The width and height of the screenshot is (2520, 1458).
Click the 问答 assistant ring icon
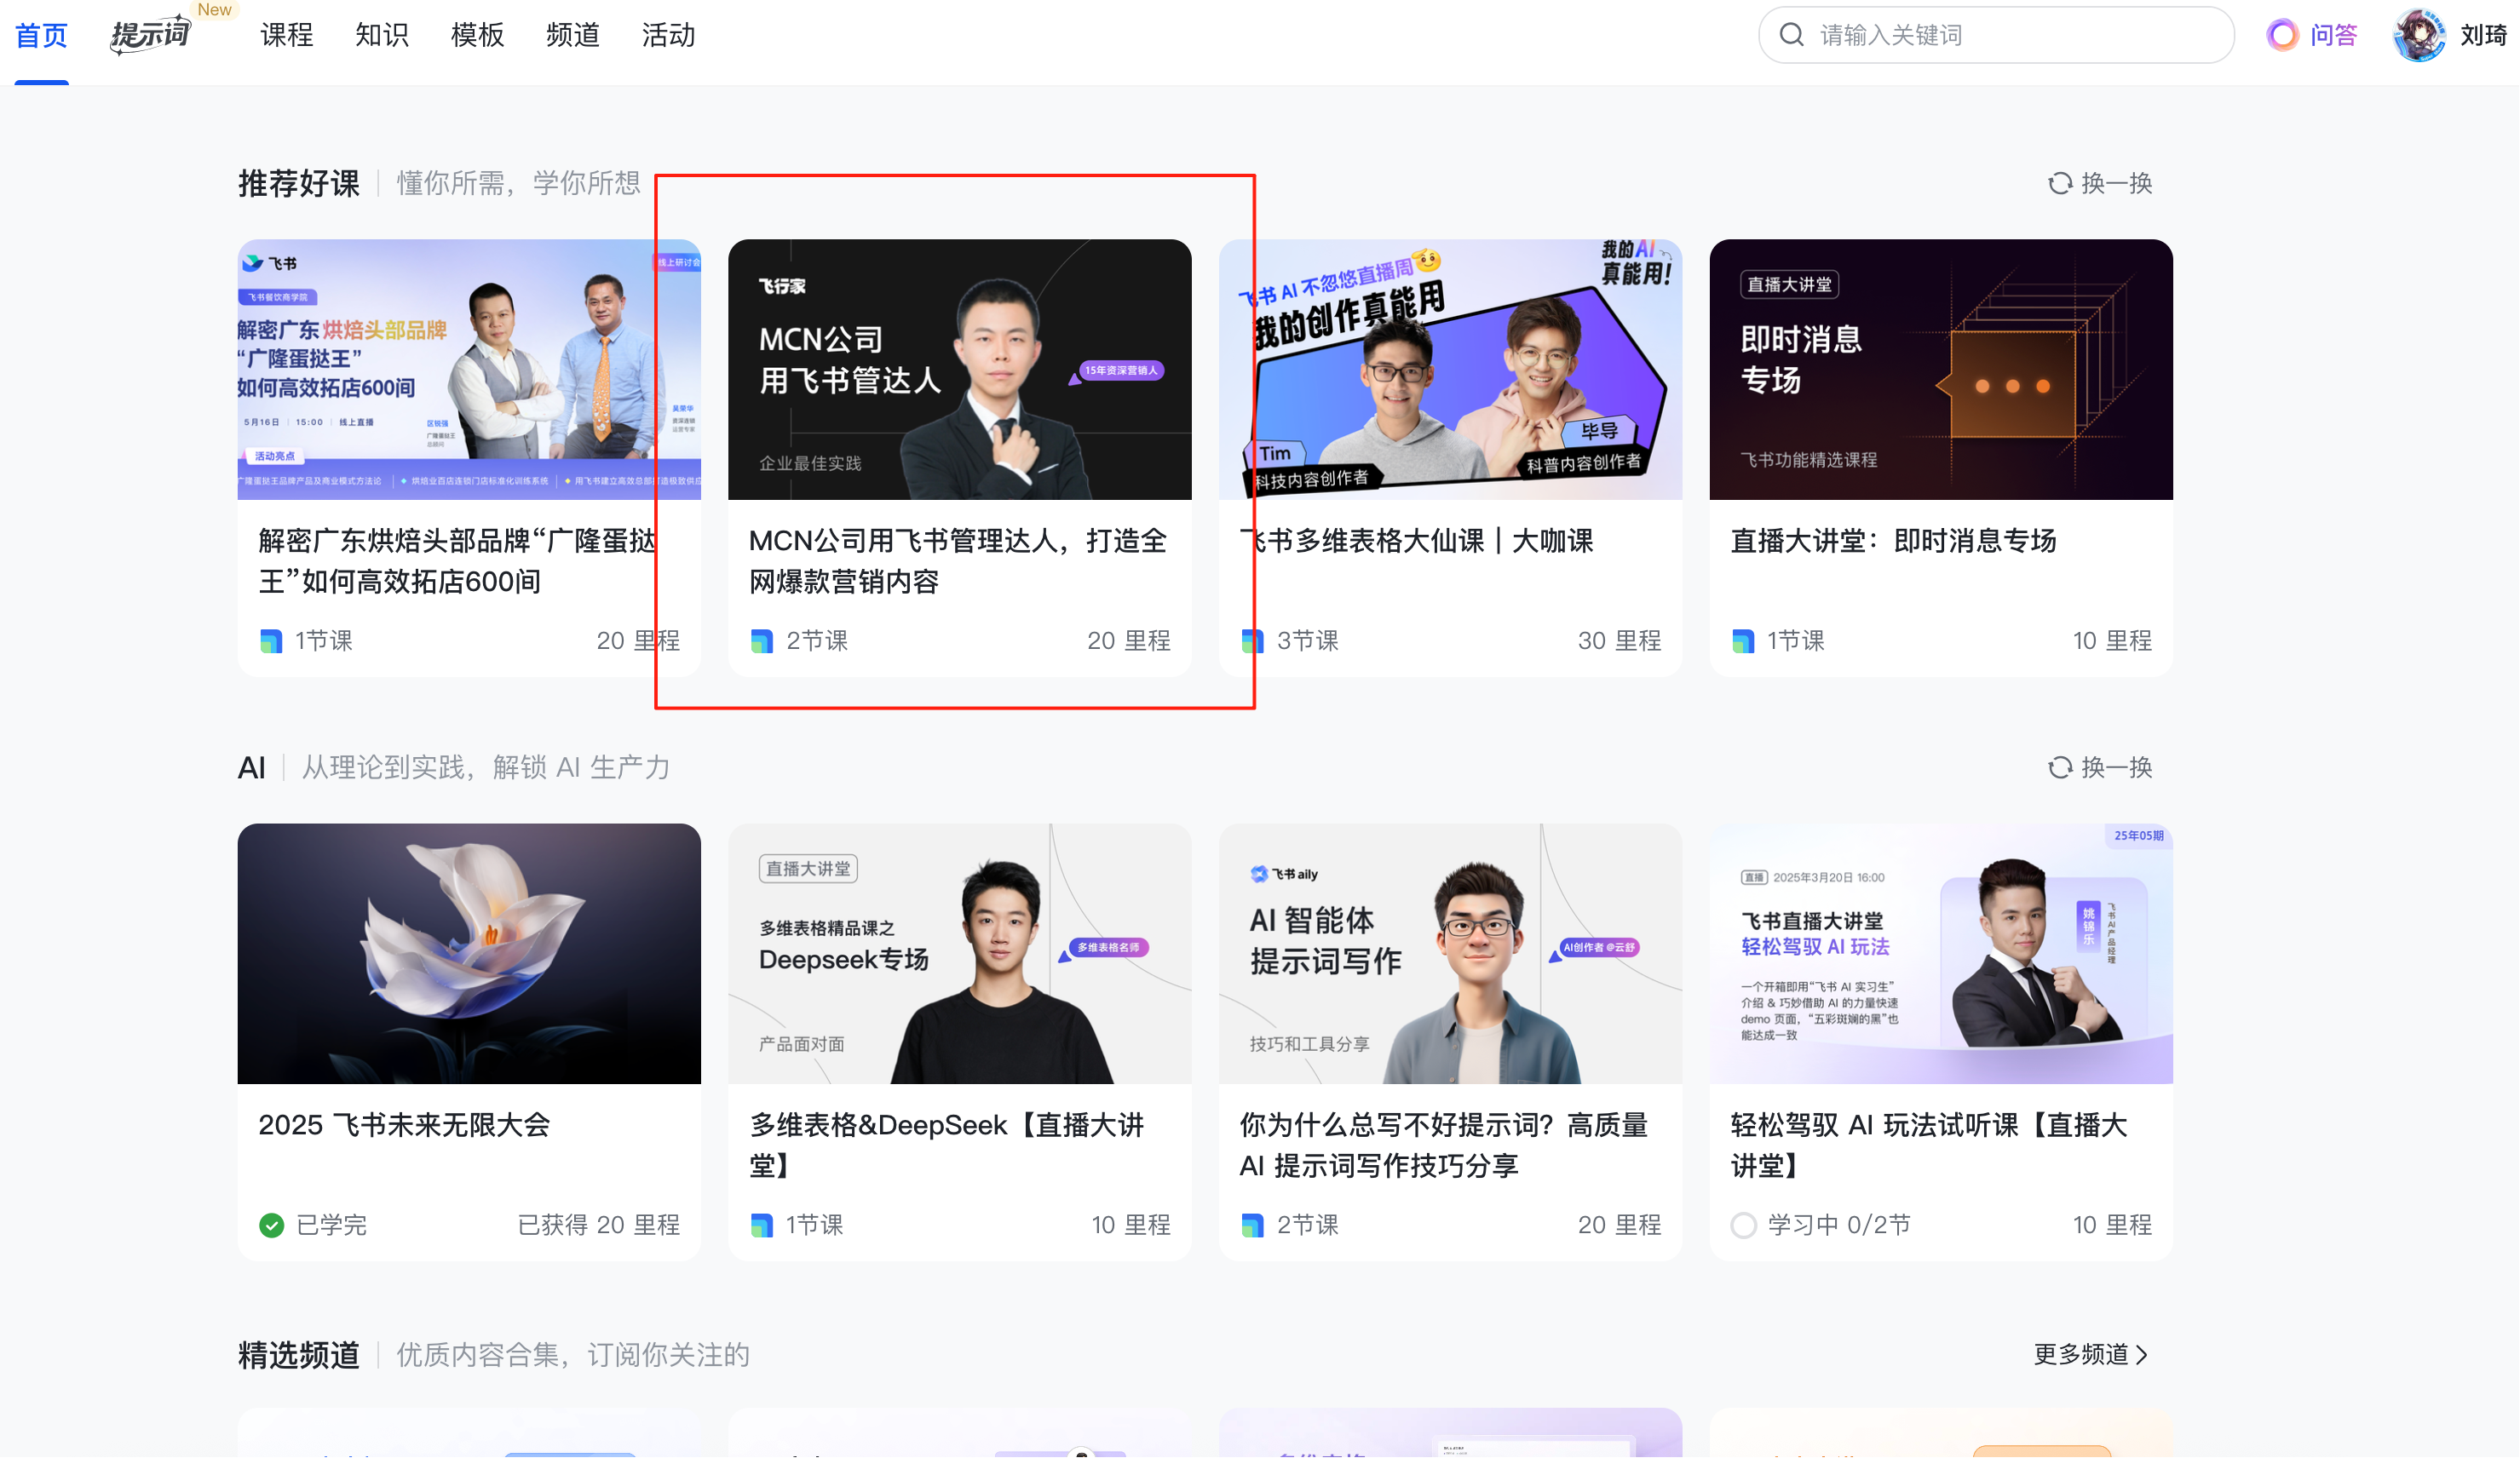(x=2282, y=36)
